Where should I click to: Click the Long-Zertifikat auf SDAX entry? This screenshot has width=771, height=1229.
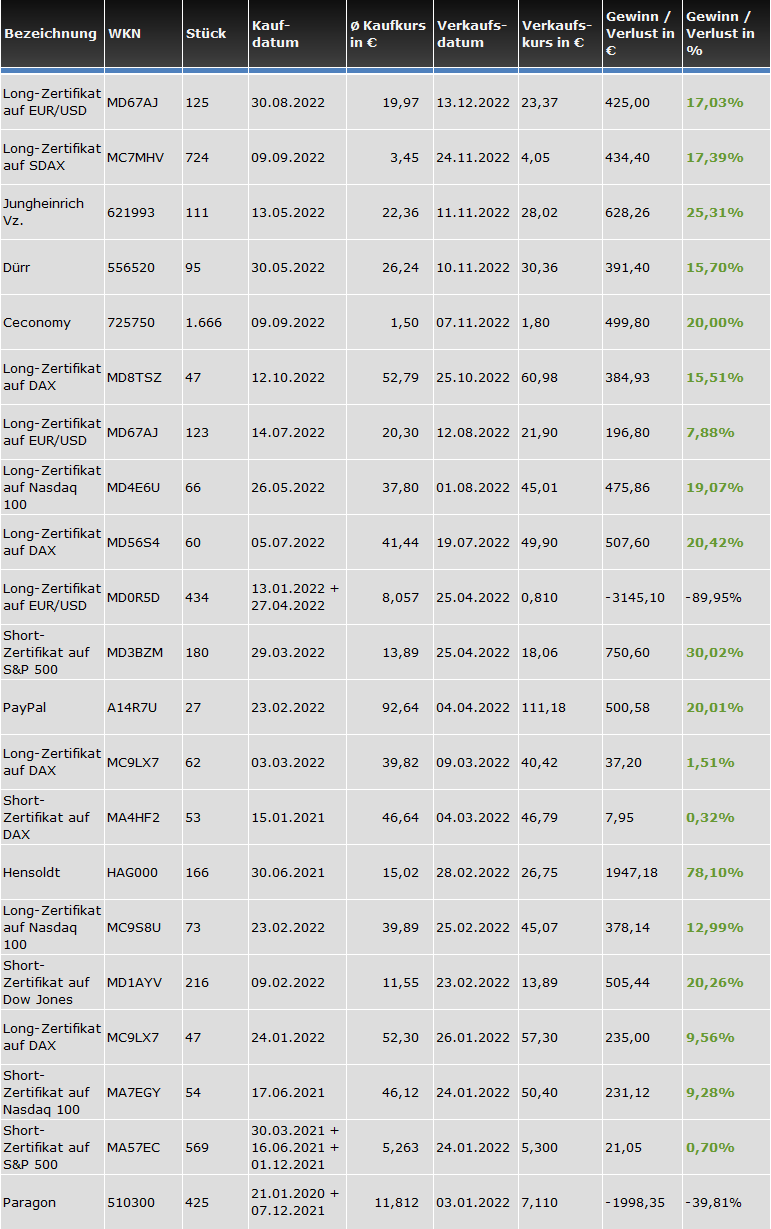pyautogui.click(x=52, y=158)
